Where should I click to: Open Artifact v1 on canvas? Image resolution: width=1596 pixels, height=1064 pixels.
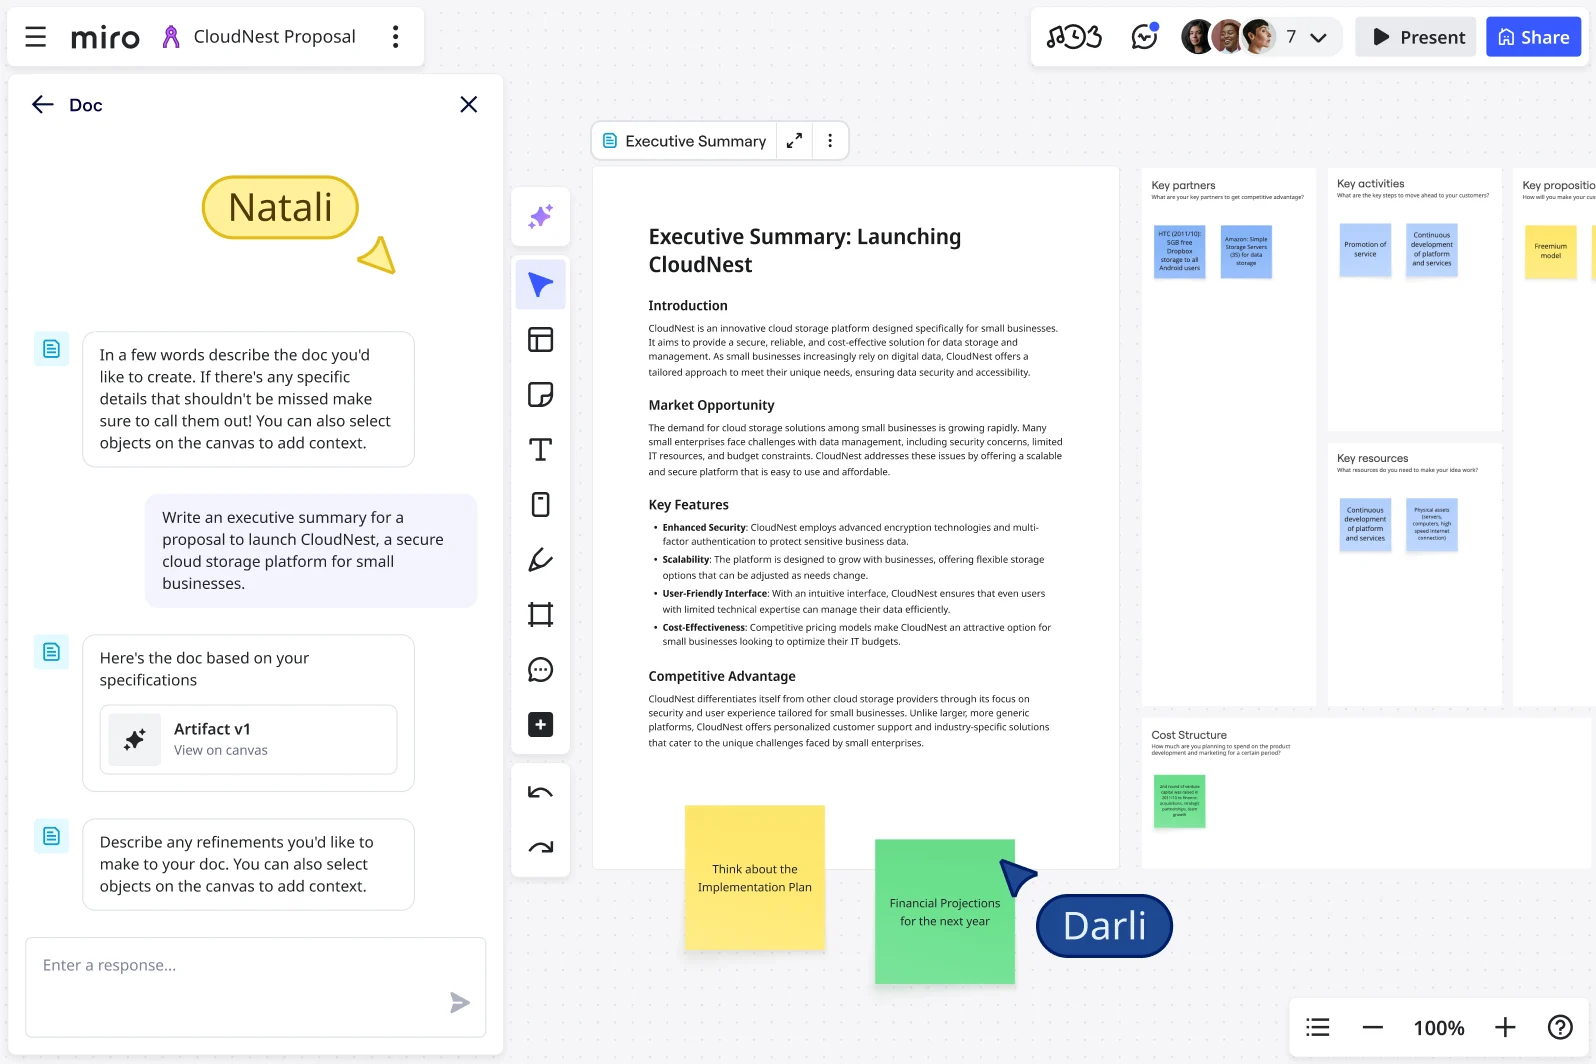[248, 739]
